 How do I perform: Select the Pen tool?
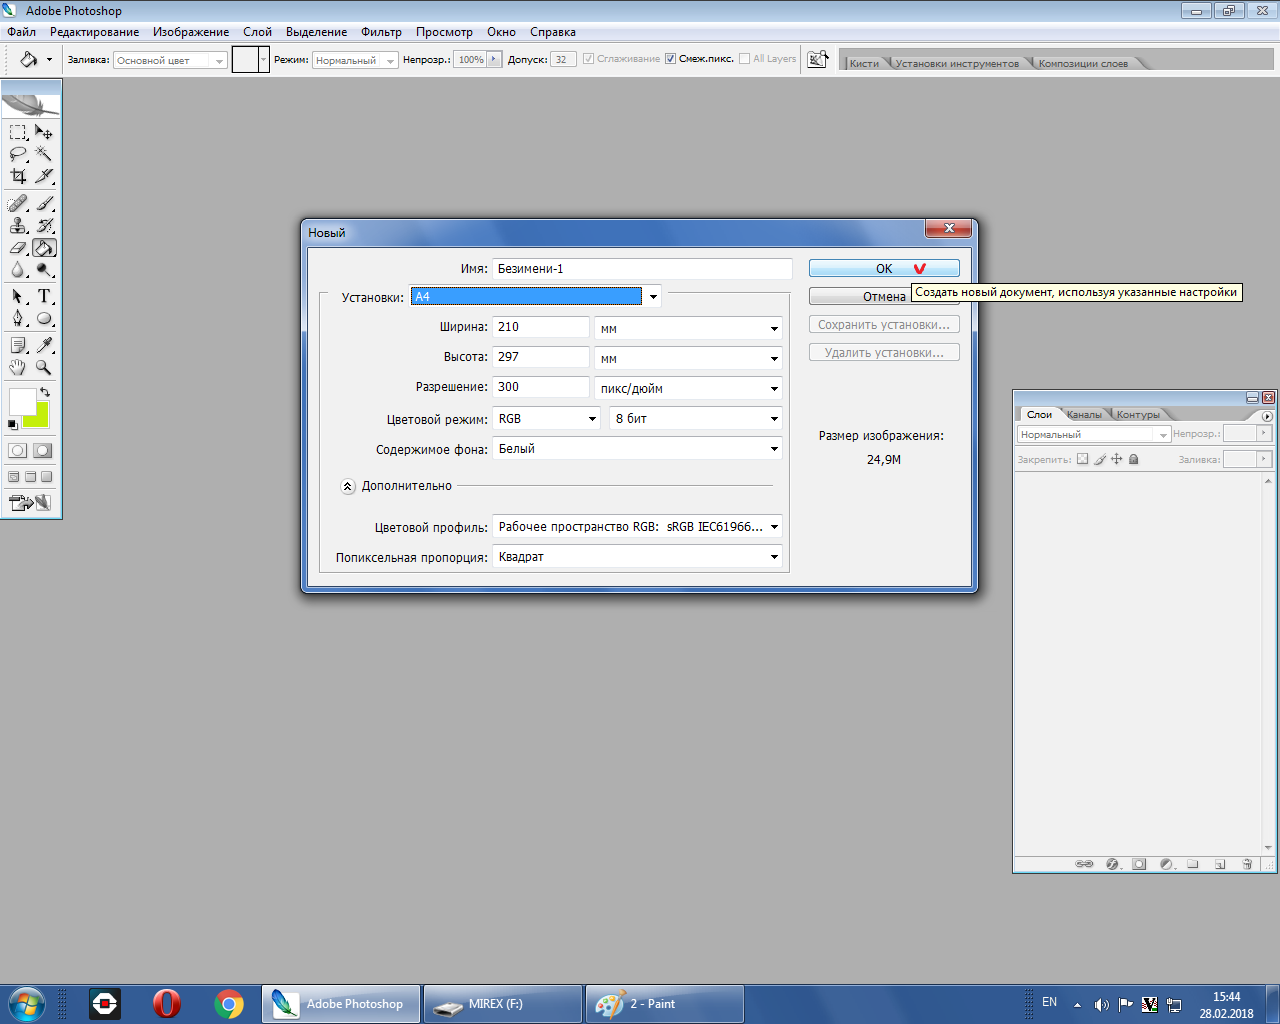pyautogui.click(x=18, y=319)
